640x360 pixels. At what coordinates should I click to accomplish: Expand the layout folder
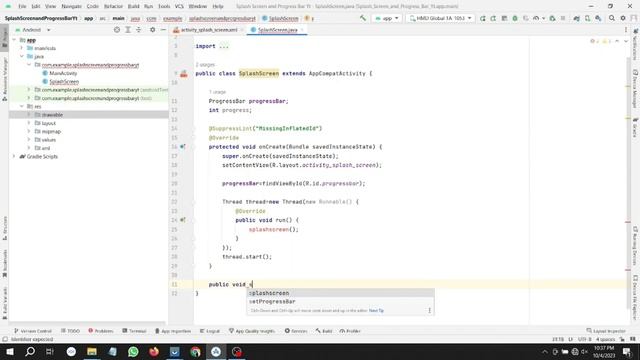tap(29, 123)
